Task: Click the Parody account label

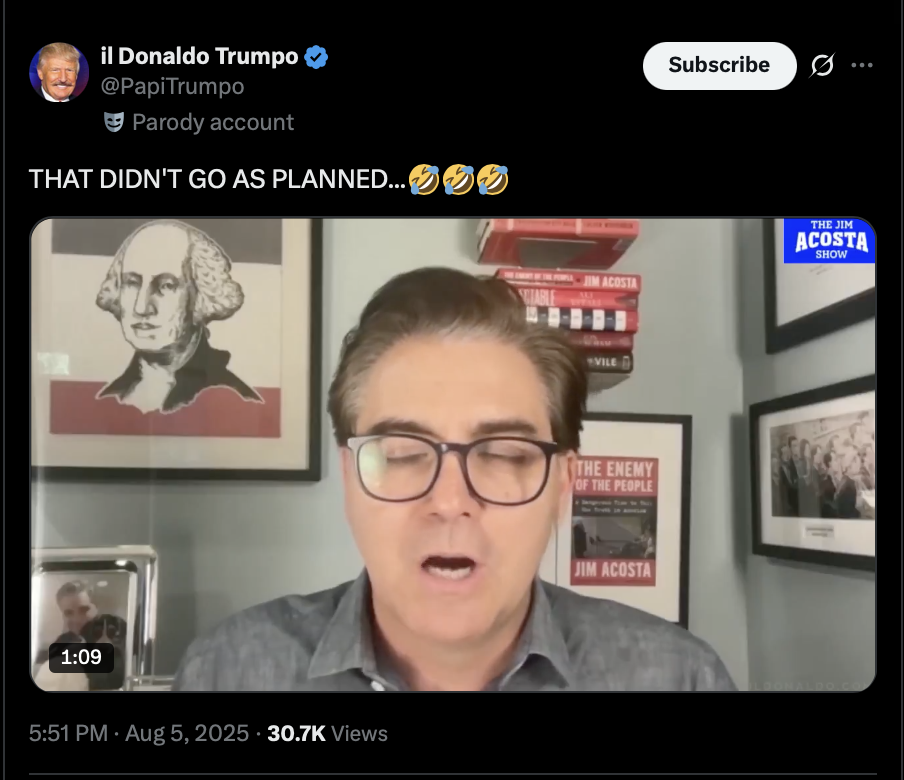Action: pyautogui.click(x=213, y=122)
